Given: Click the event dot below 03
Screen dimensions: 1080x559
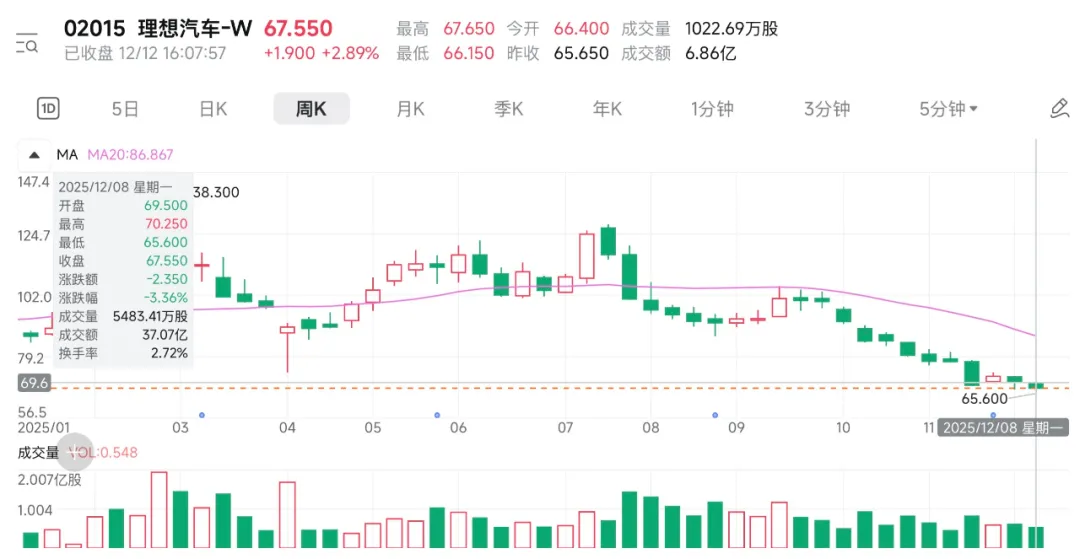Looking at the screenshot, I should click(x=202, y=415).
